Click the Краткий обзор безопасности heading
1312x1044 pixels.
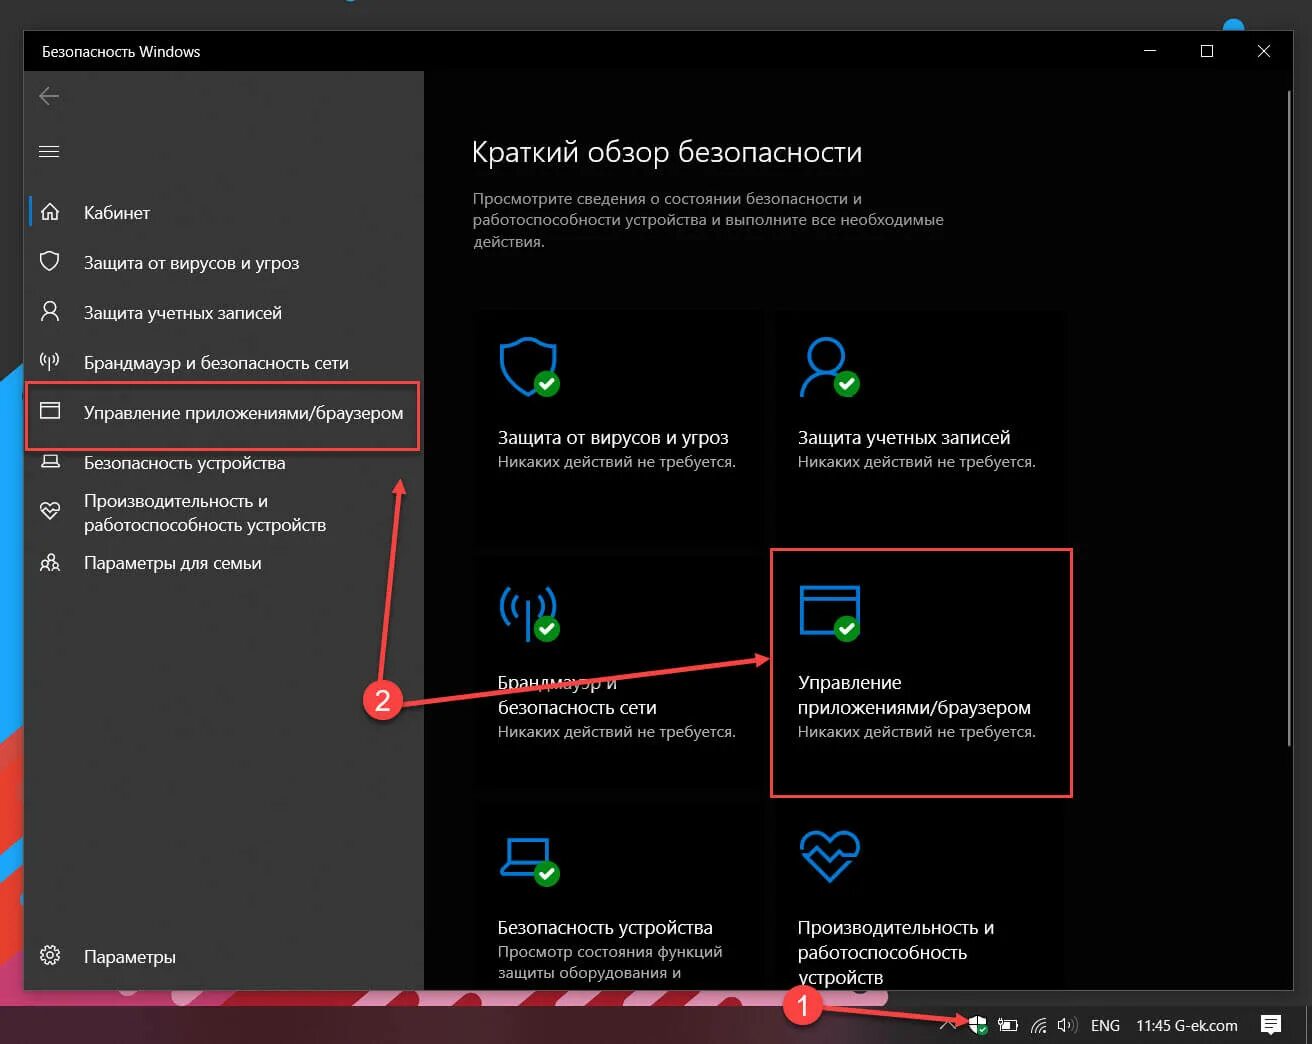coord(667,152)
